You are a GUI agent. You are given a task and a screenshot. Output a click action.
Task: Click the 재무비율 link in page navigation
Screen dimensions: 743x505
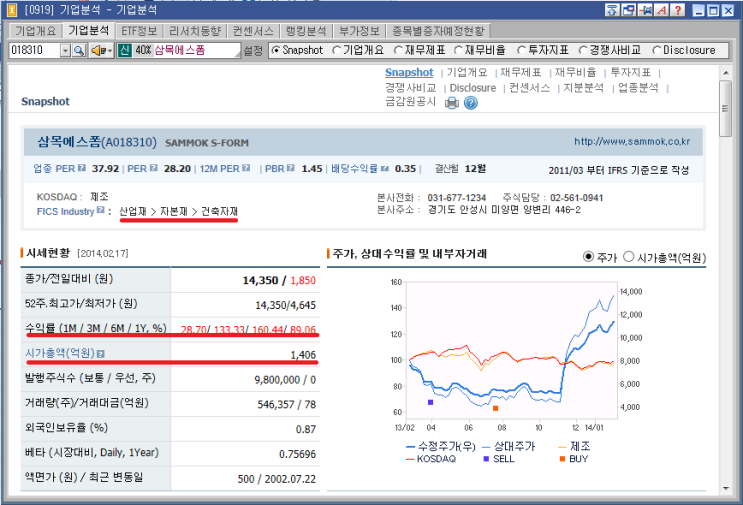(x=575, y=72)
